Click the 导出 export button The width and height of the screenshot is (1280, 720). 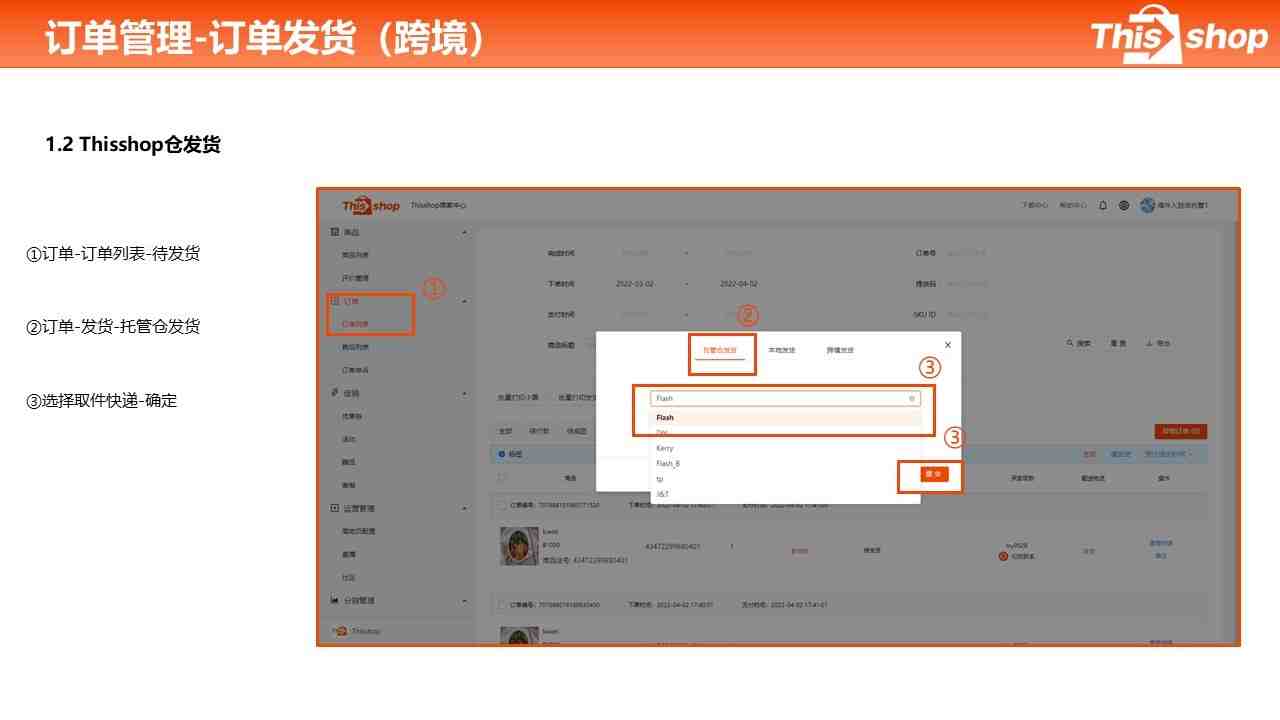[1158, 343]
